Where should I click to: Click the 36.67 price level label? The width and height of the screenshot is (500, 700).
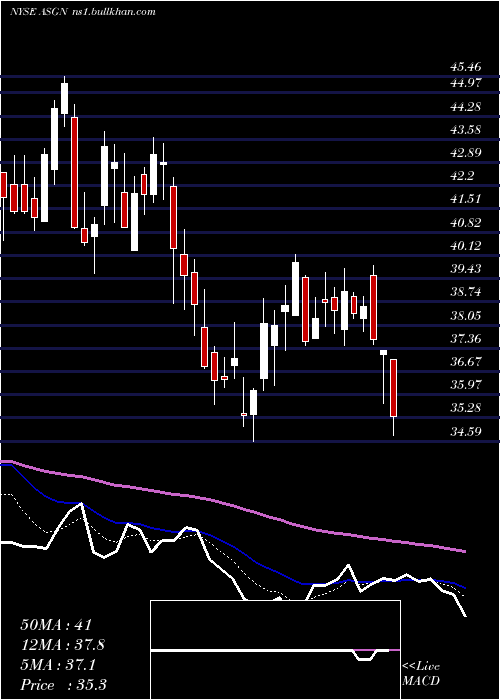466,361
